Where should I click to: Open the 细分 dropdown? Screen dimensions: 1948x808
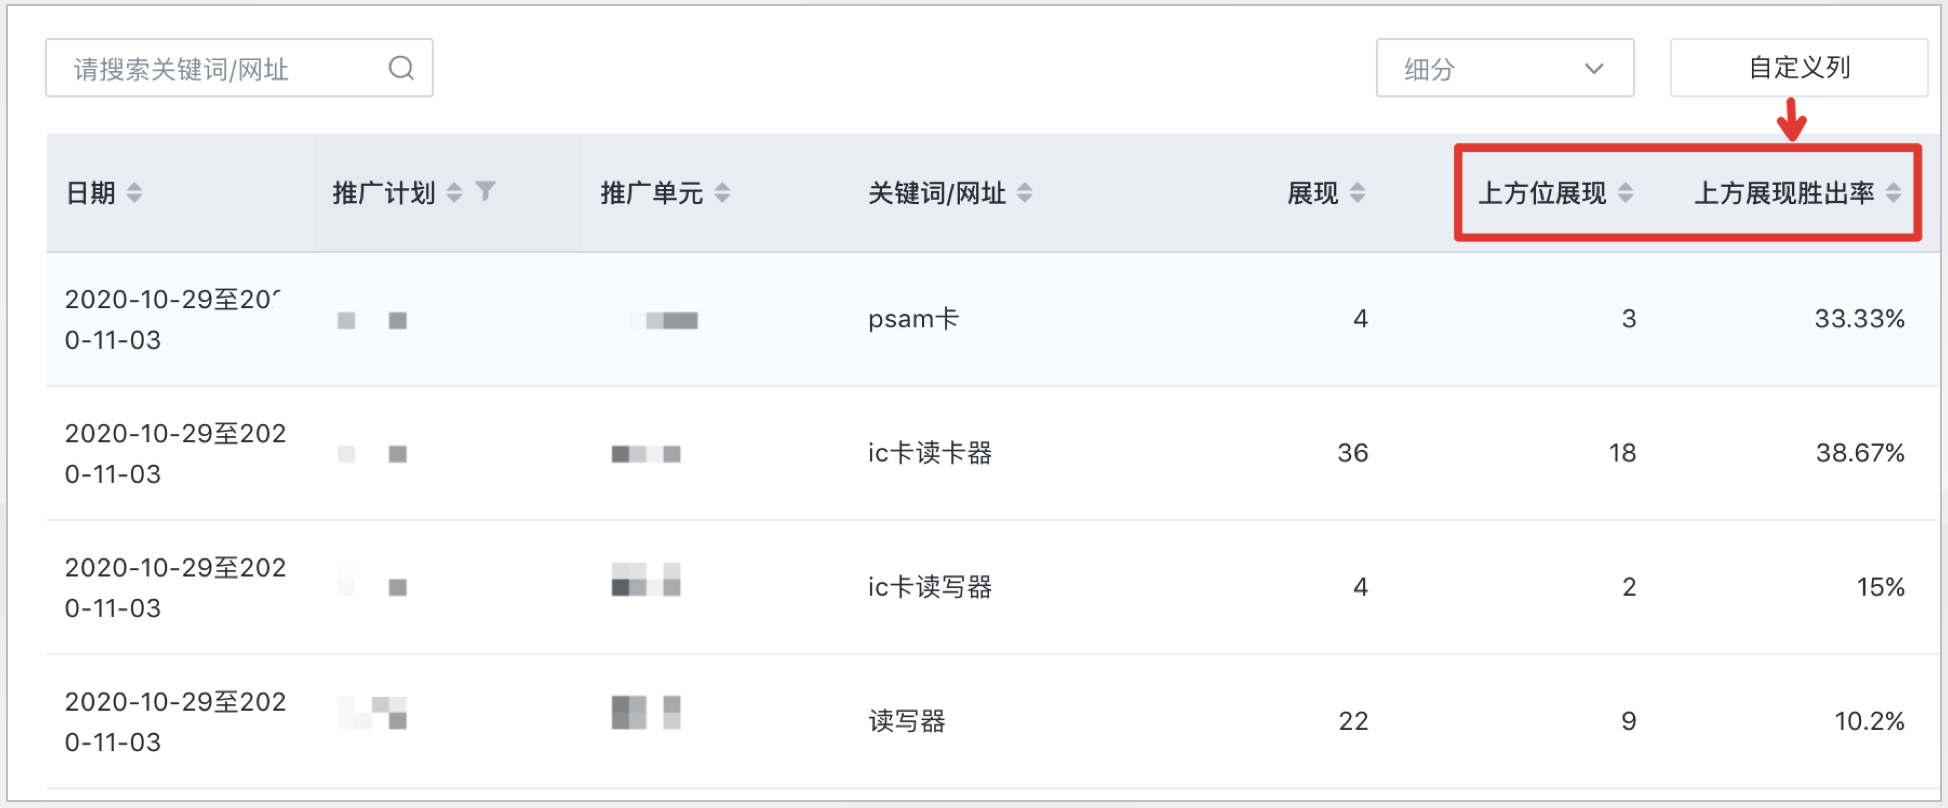point(1504,68)
